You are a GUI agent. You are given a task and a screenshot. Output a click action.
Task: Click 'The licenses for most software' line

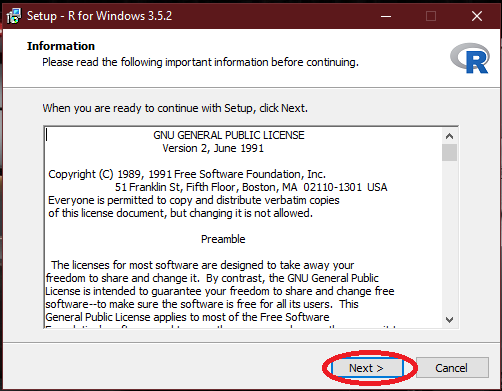[x=202, y=265]
